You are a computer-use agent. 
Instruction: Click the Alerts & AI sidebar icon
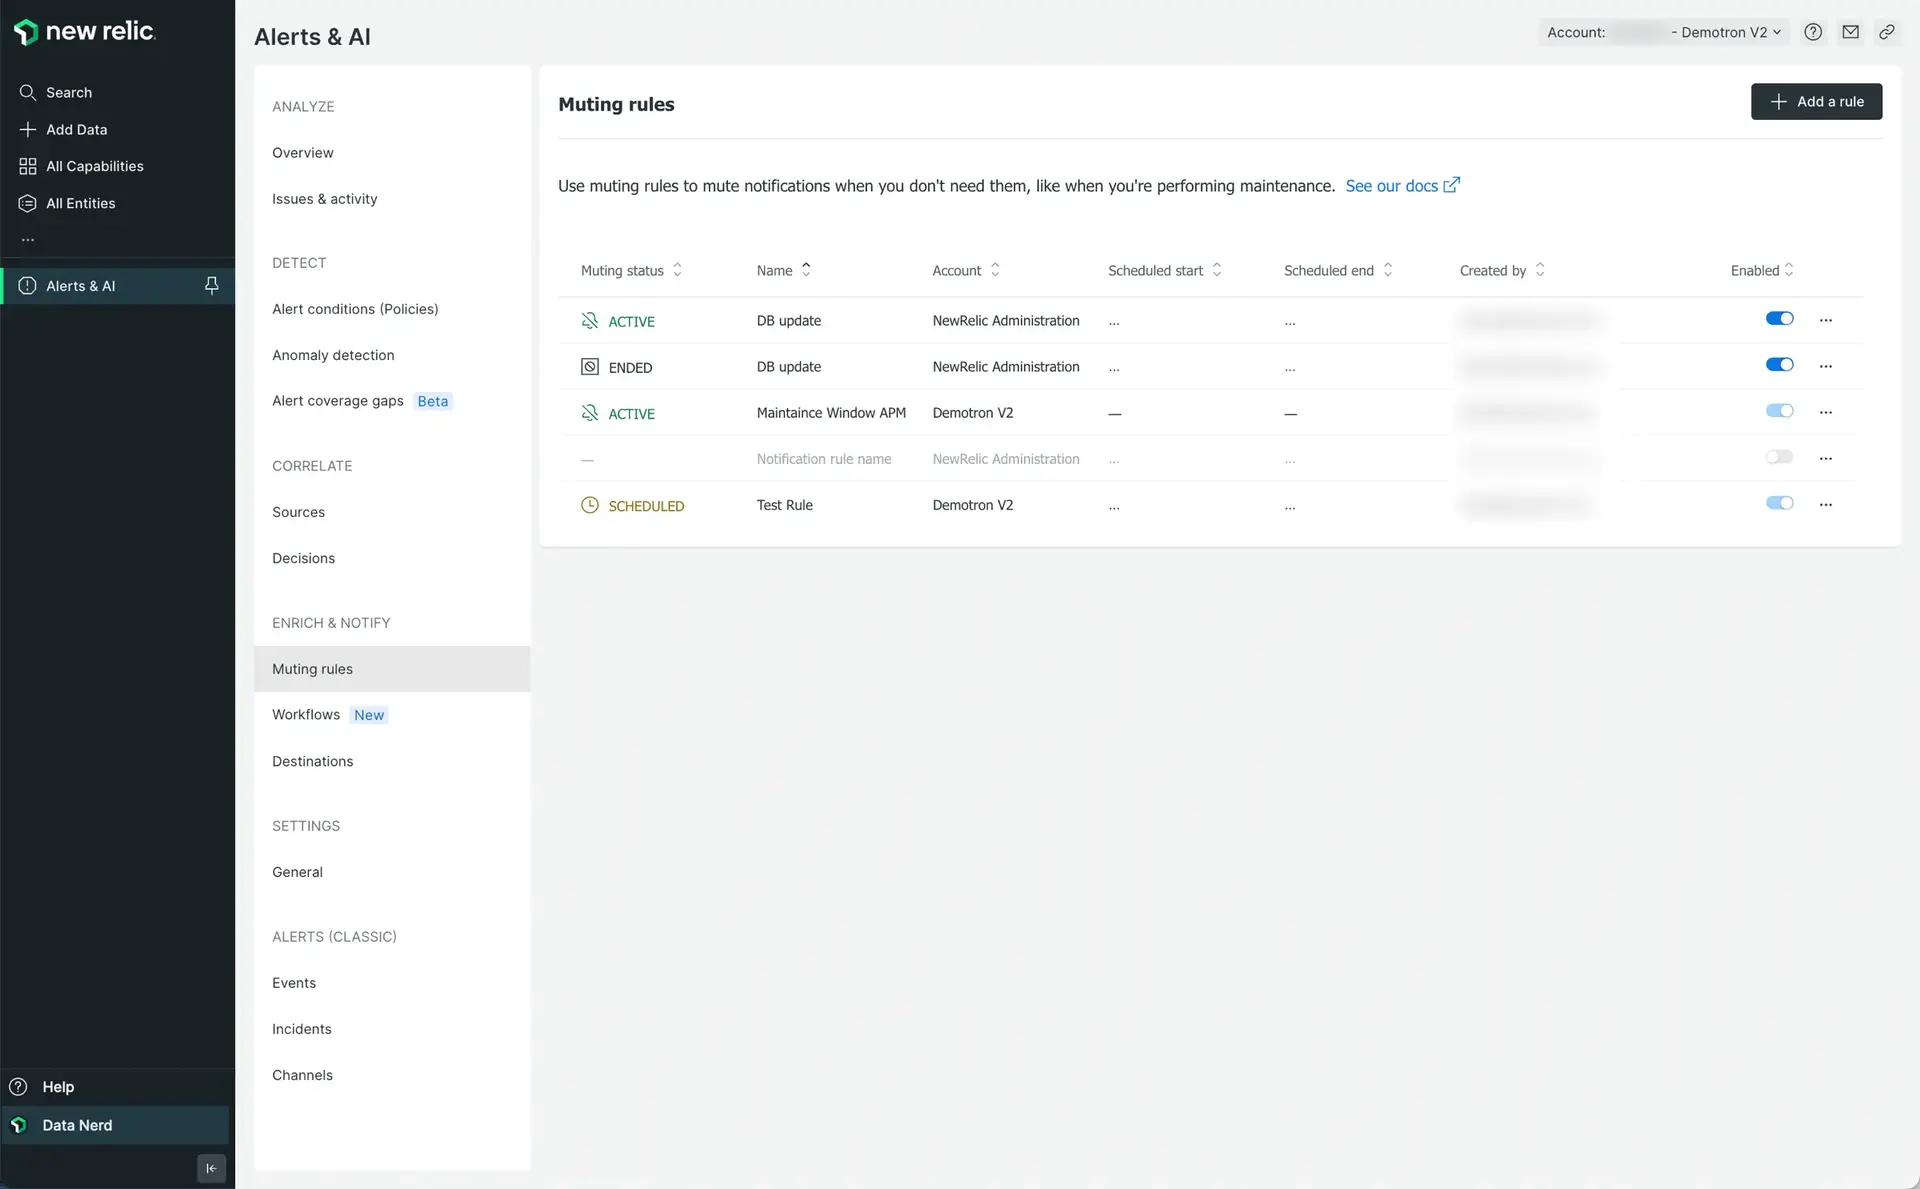tap(28, 286)
